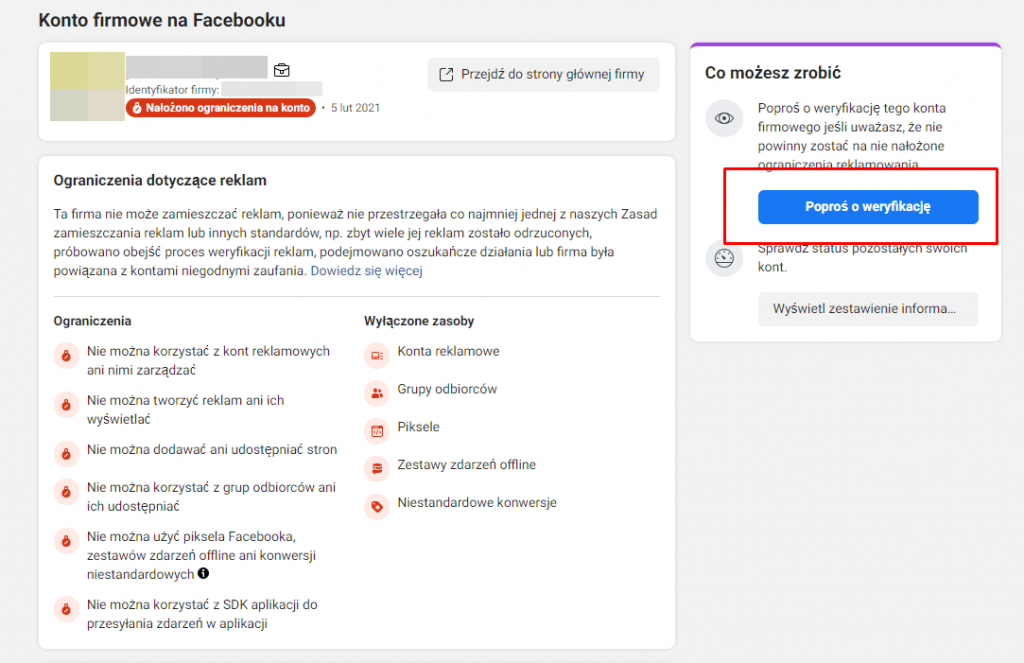1024x663 pixels.
Task: Click the Zestawy zdarzeń offline icon
Action: pos(377,468)
